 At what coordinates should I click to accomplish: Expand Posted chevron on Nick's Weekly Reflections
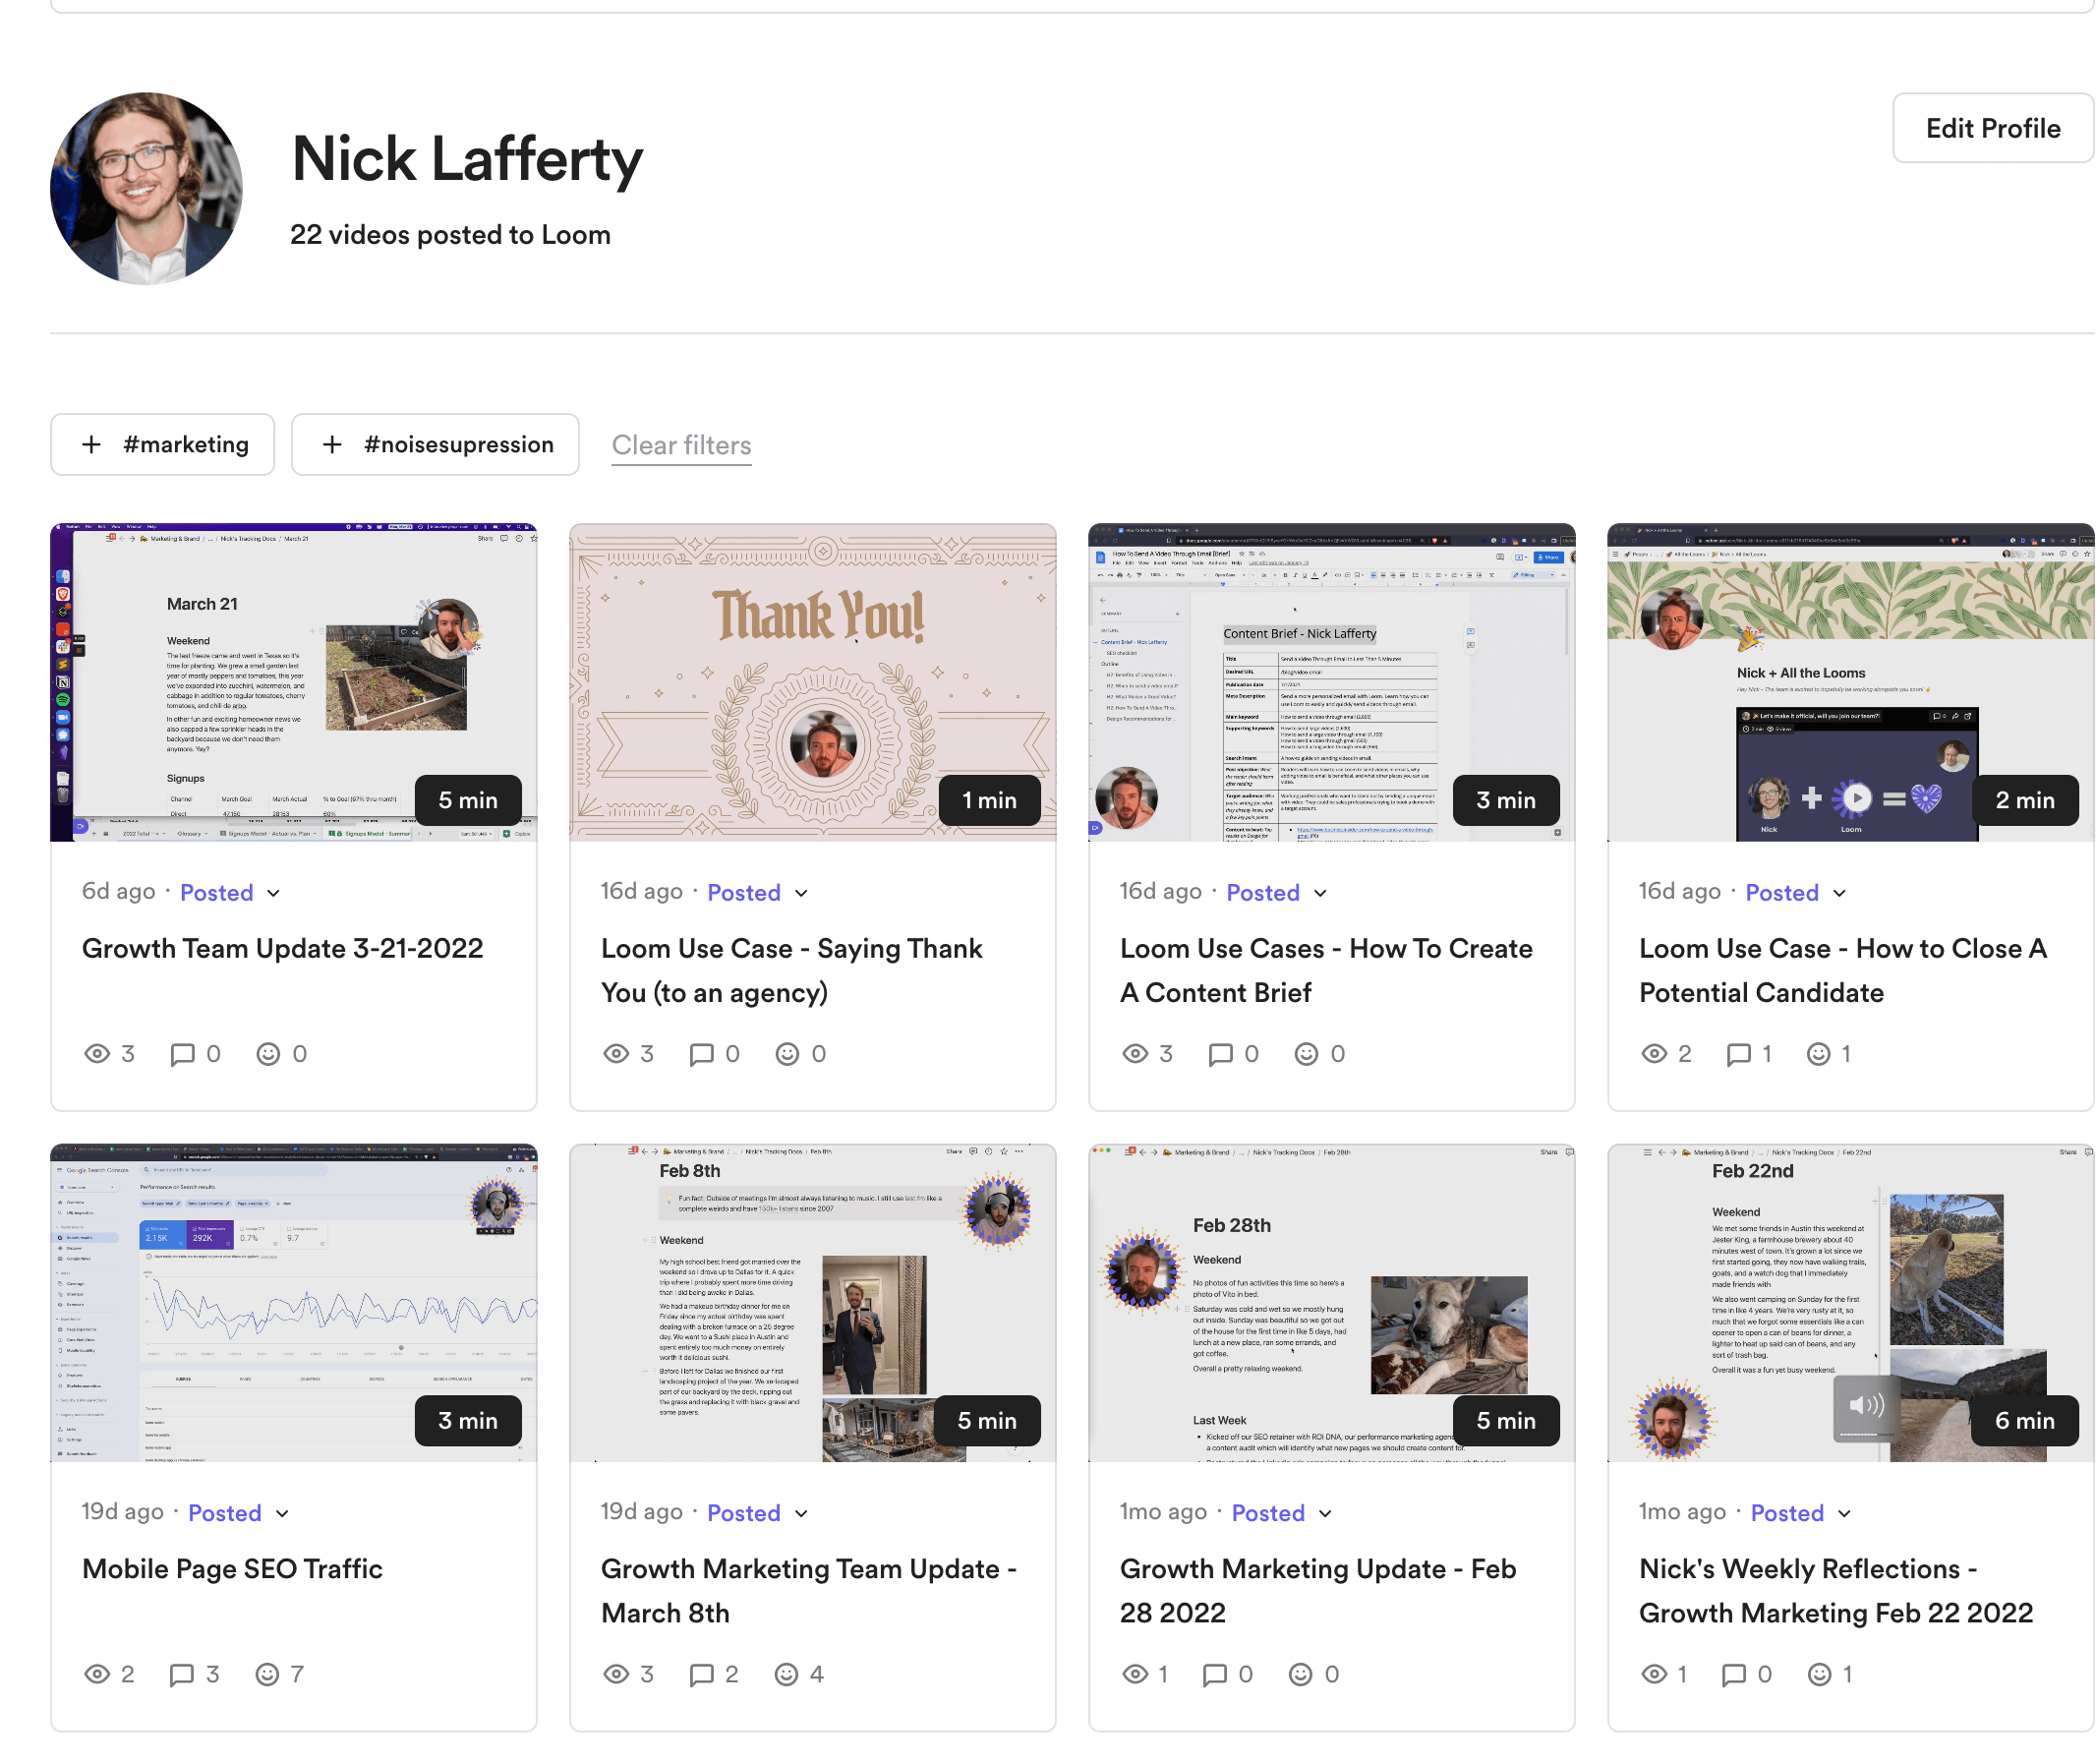coord(1844,1514)
